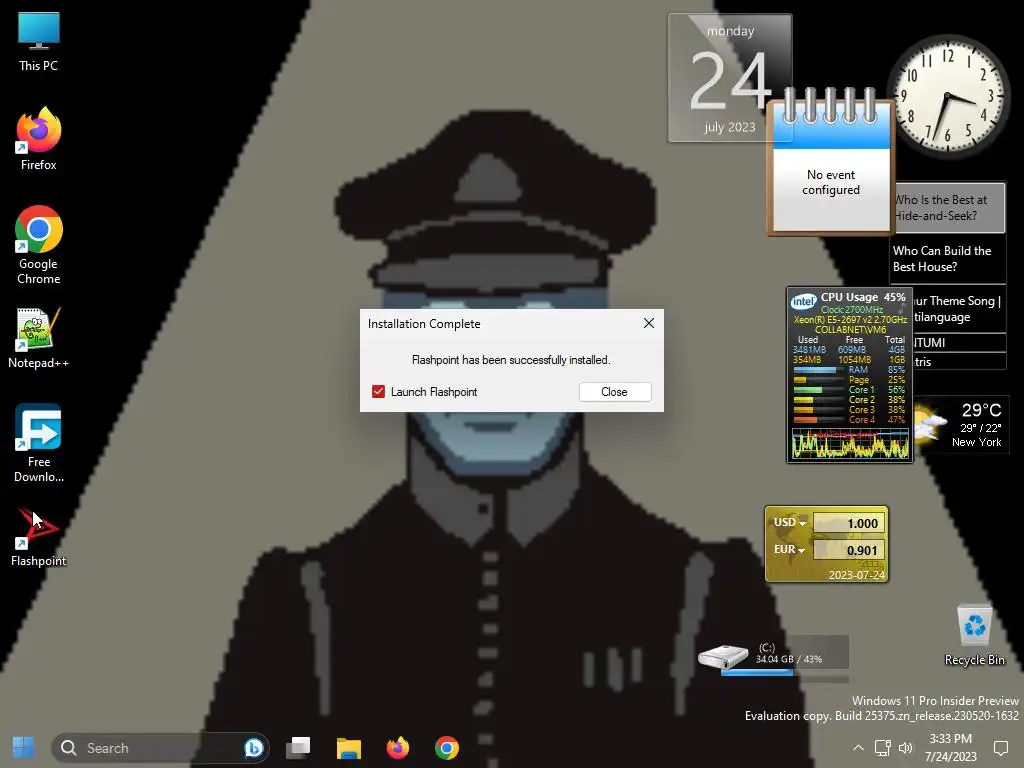Click the USD amount field 1.000
The height and width of the screenshot is (768, 1024).
pos(850,523)
